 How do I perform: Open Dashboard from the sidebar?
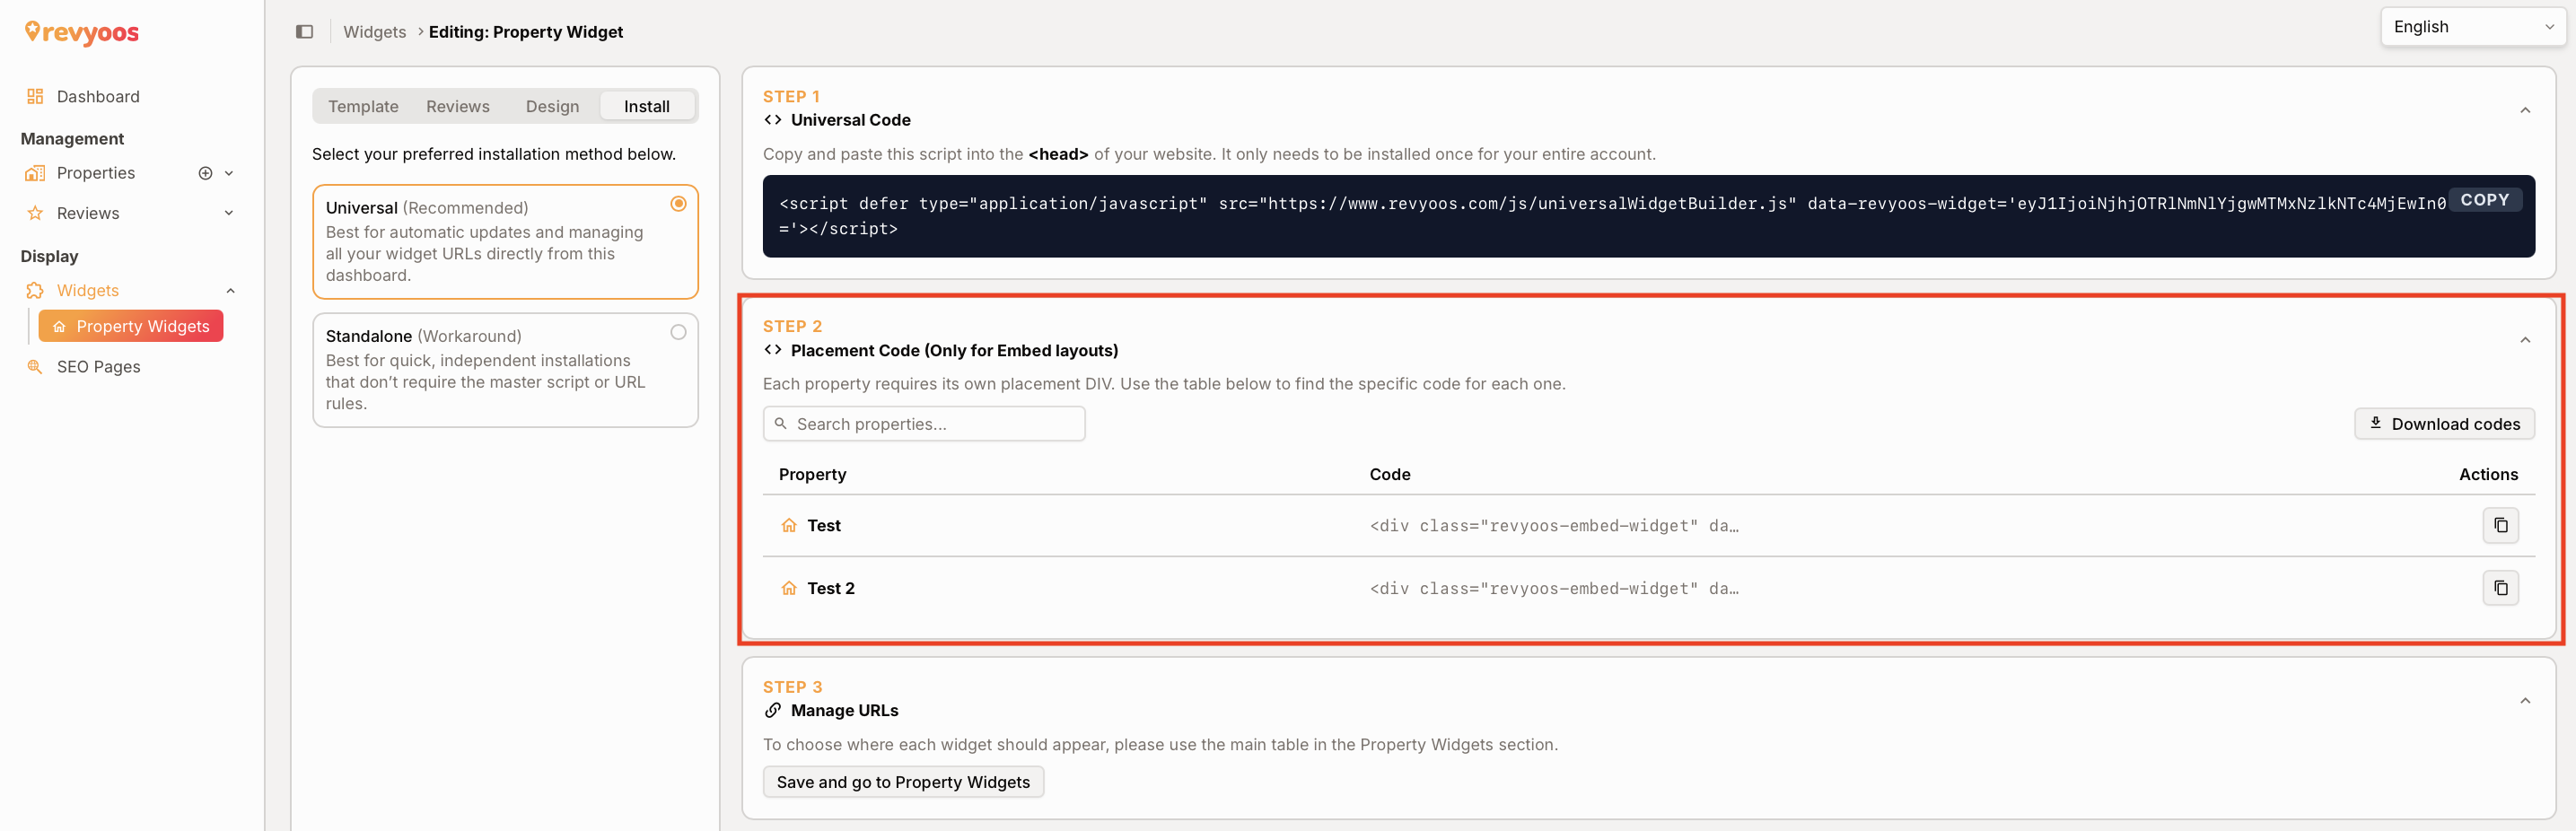coord(98,96)
